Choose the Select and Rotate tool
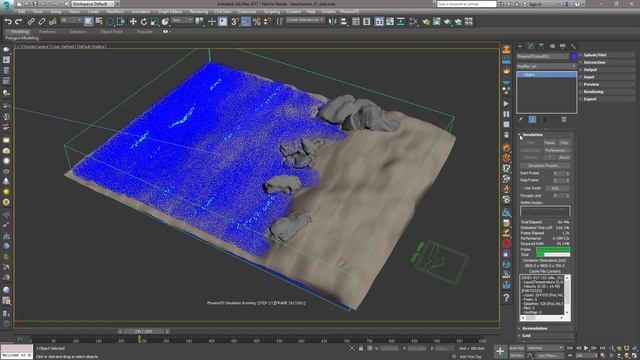 [144, 22]
